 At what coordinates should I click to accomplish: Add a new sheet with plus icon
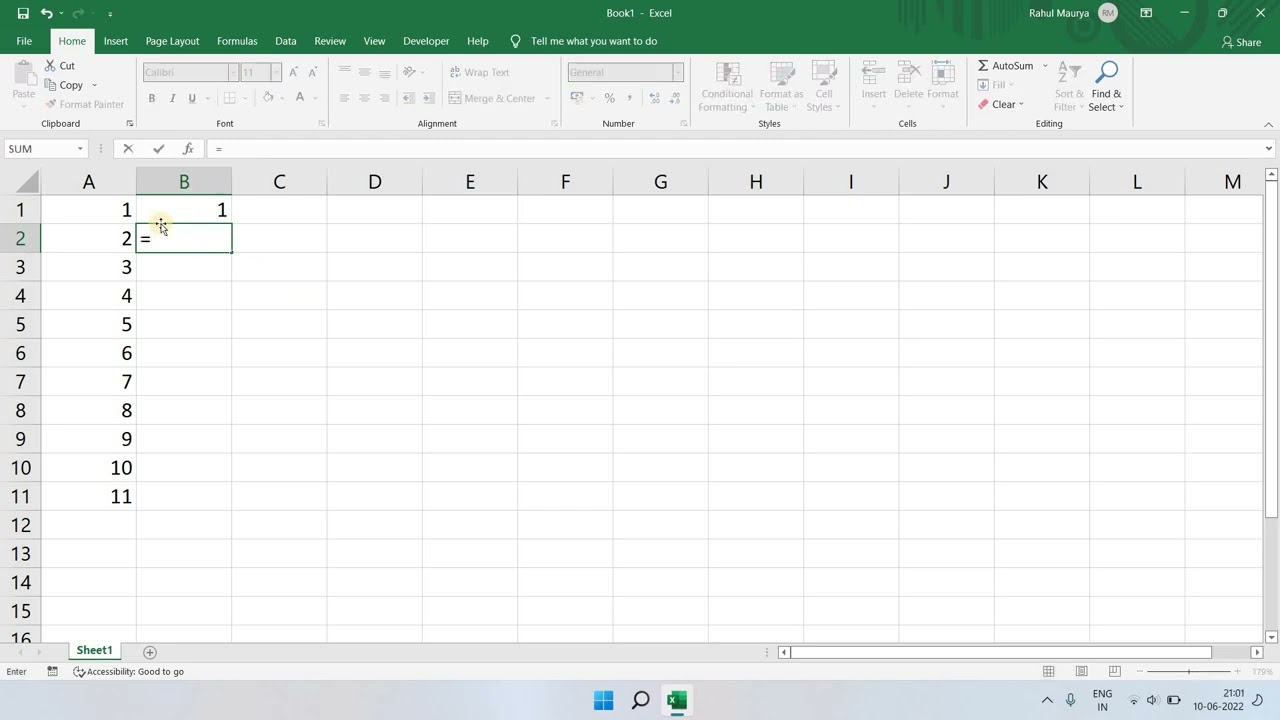(x=150, y=652)
